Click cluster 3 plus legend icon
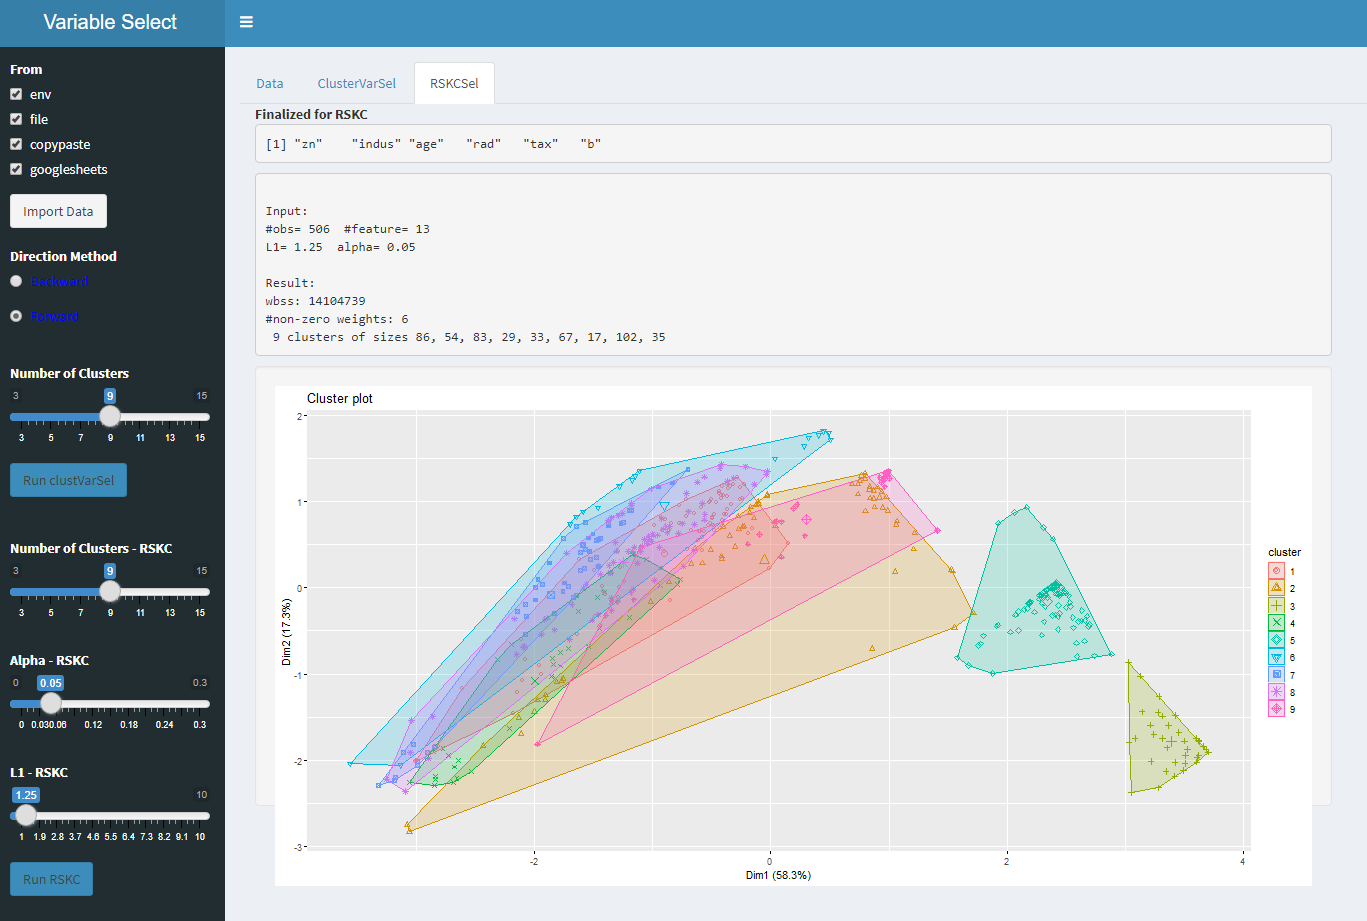This screenshot has width=1367, height=921. [x=1276, y=606]
